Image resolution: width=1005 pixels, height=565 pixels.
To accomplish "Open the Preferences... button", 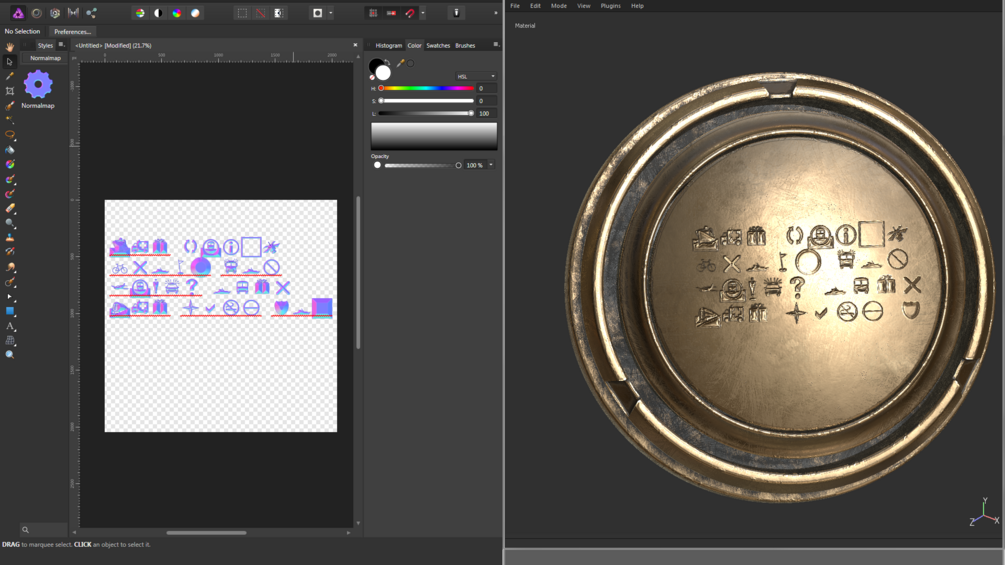I will [72, 31].
